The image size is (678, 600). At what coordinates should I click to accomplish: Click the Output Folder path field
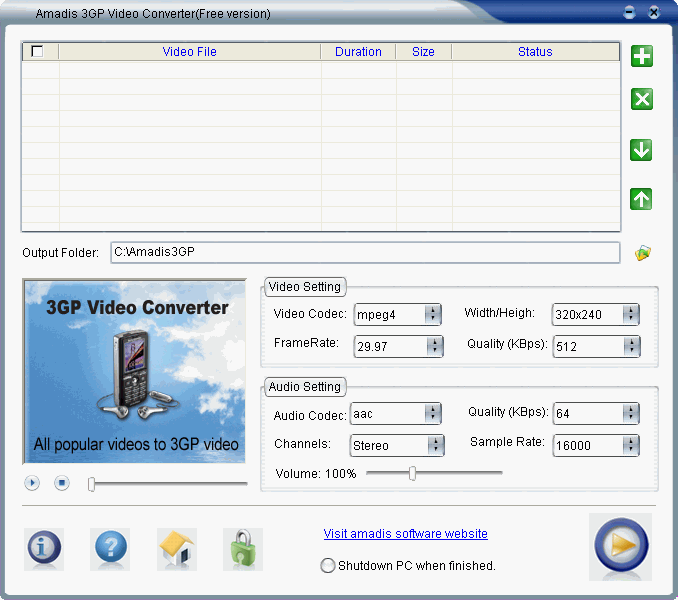(364, 252)
